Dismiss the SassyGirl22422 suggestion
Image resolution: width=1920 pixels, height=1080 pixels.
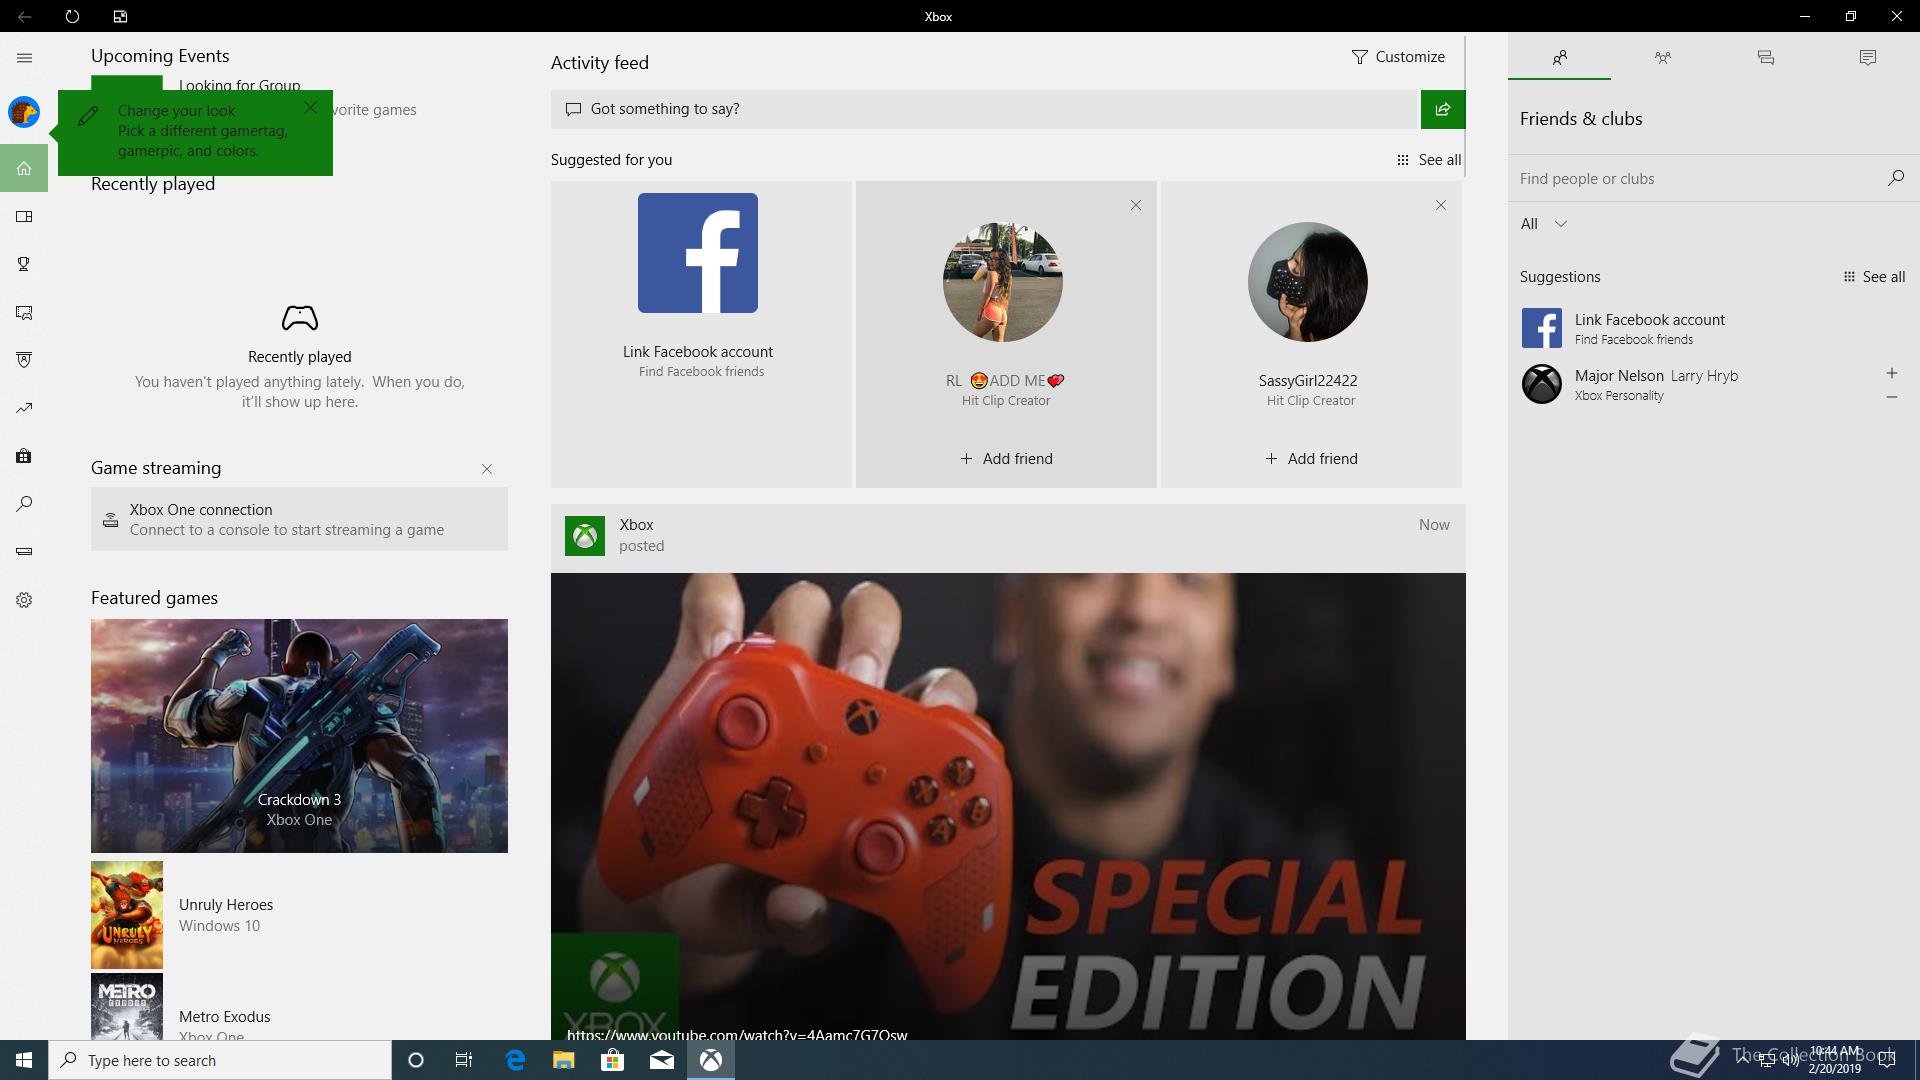click(x=1441, y=205)
